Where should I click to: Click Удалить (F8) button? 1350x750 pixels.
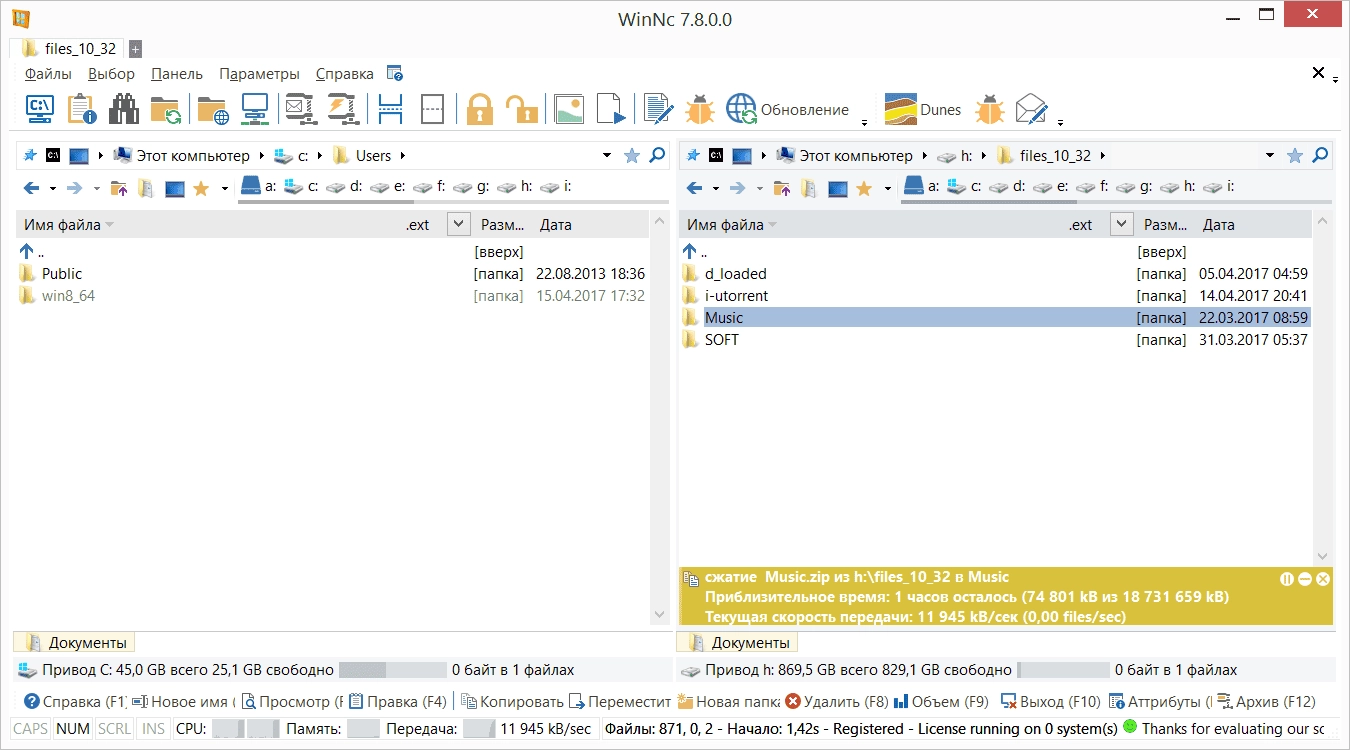[x=837, y=702]
